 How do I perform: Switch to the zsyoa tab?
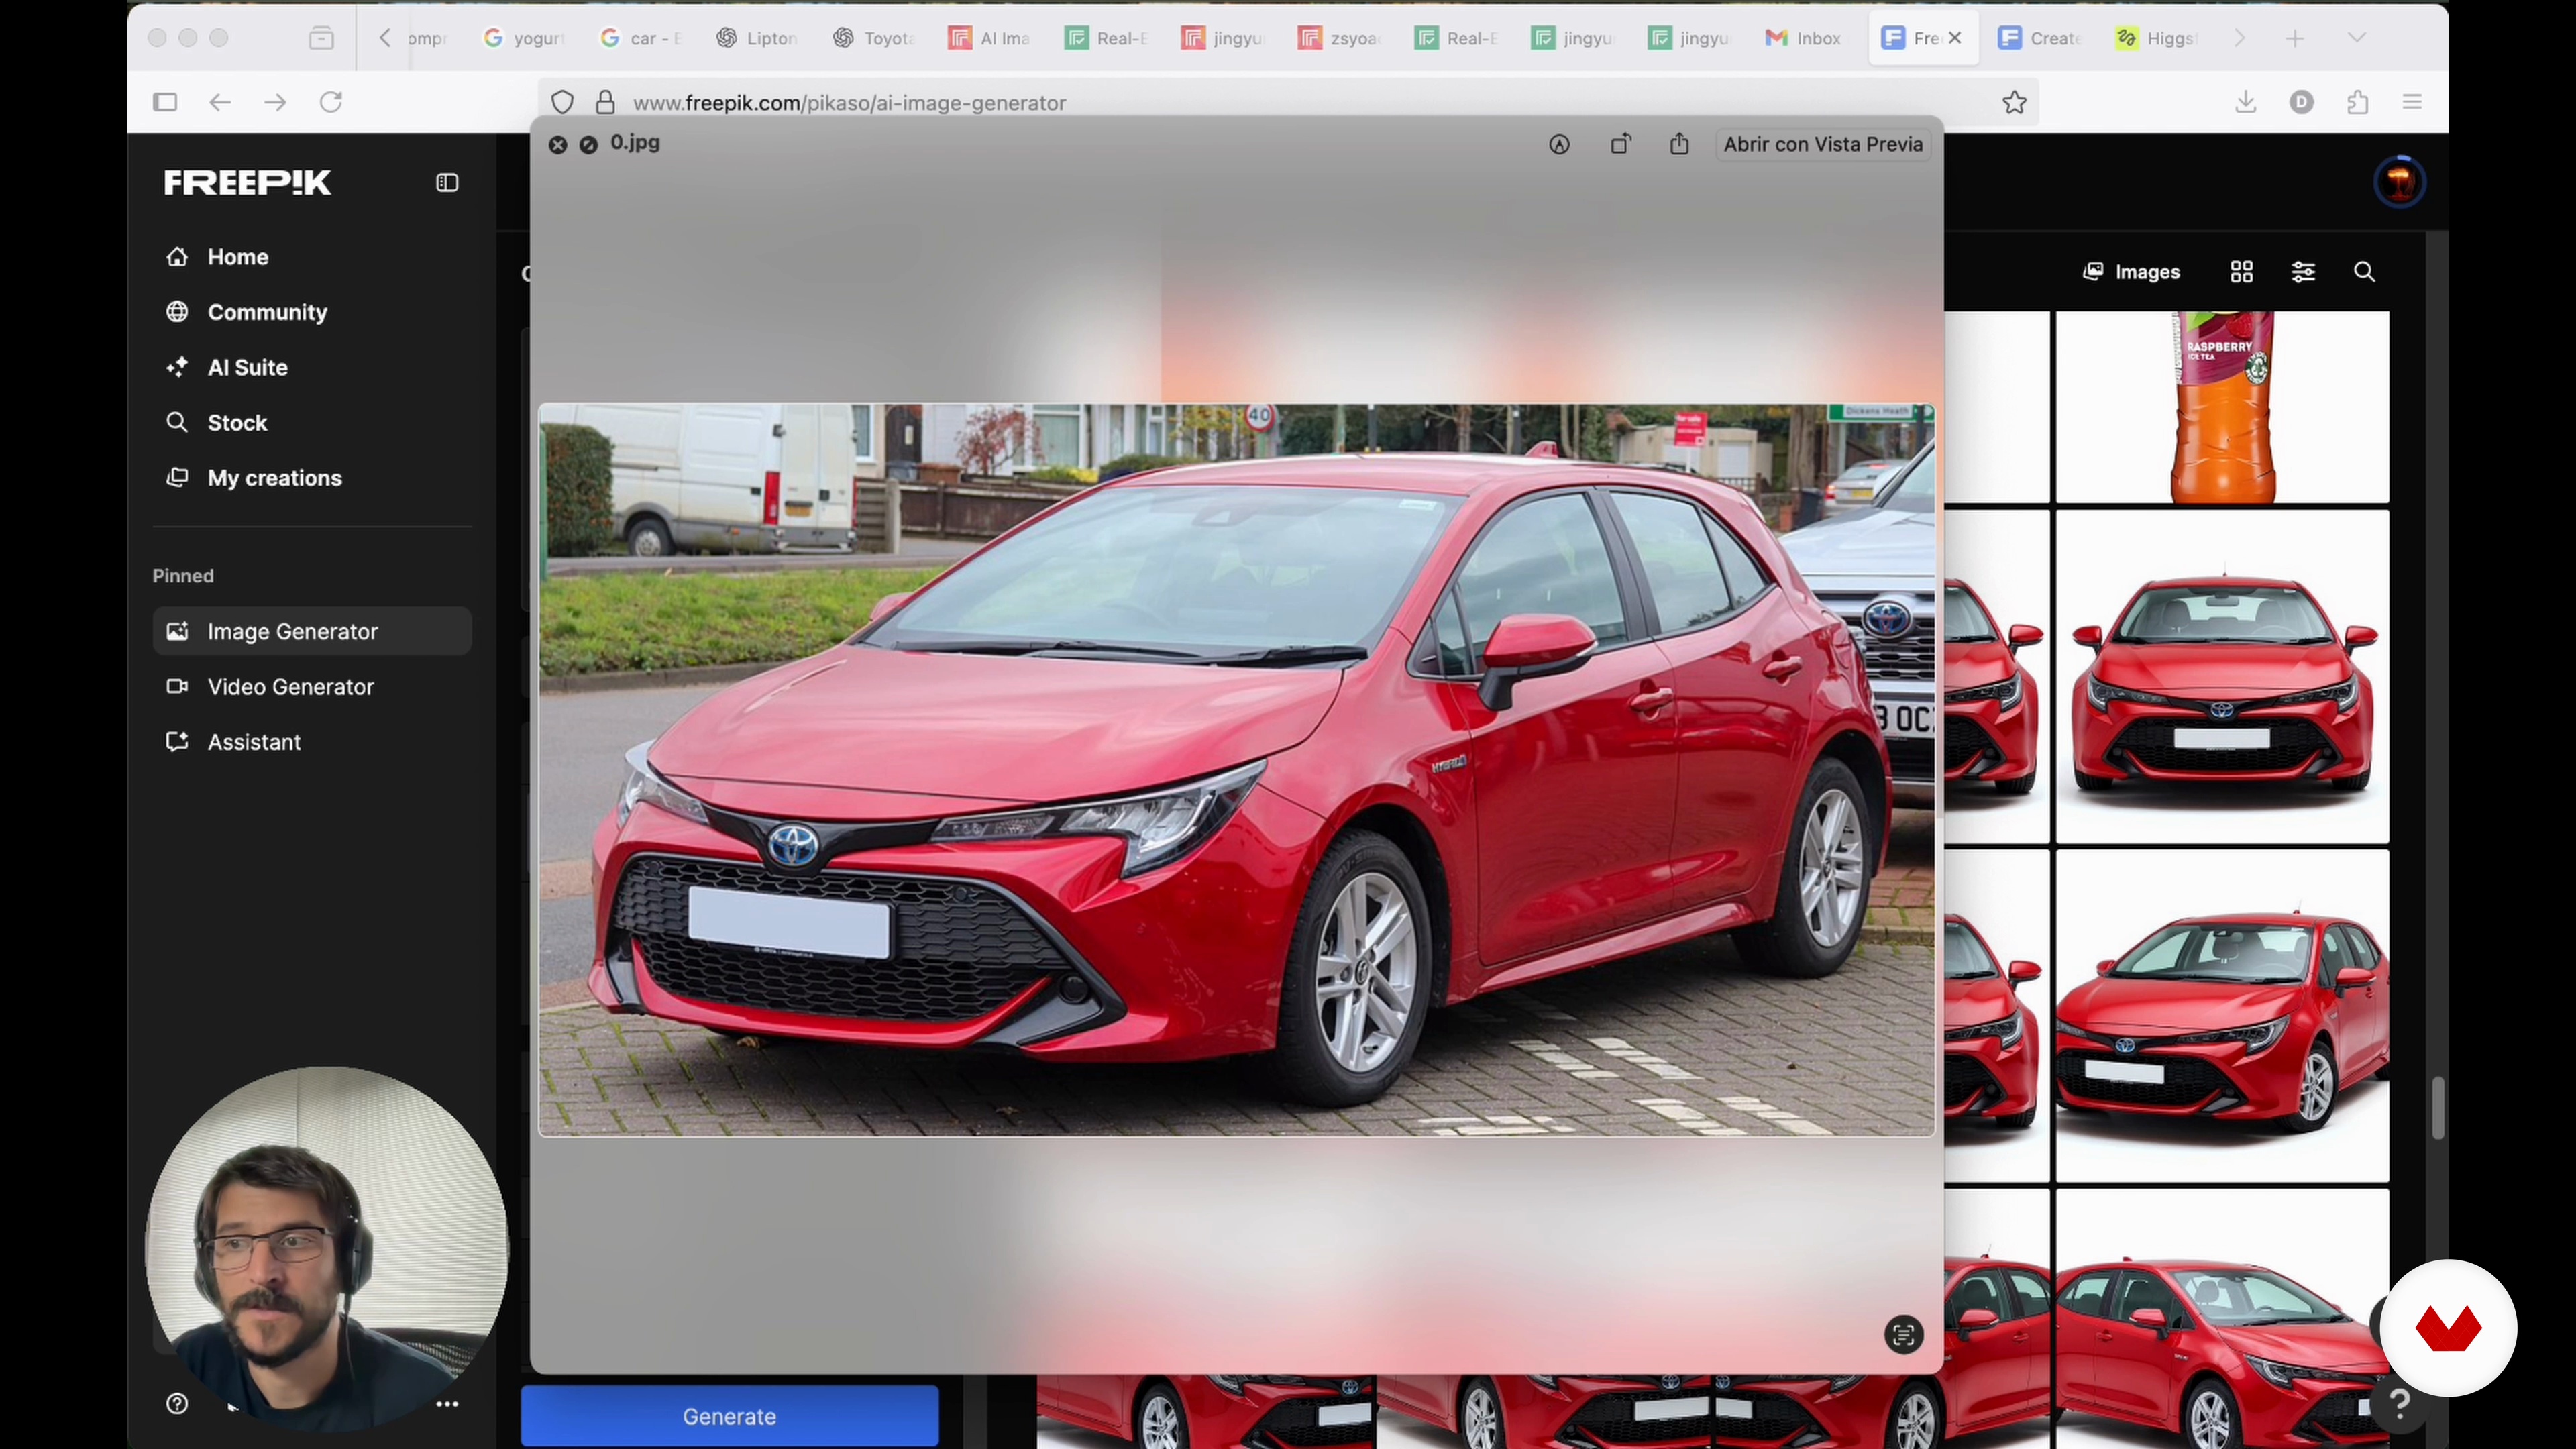coord(1340,38)
